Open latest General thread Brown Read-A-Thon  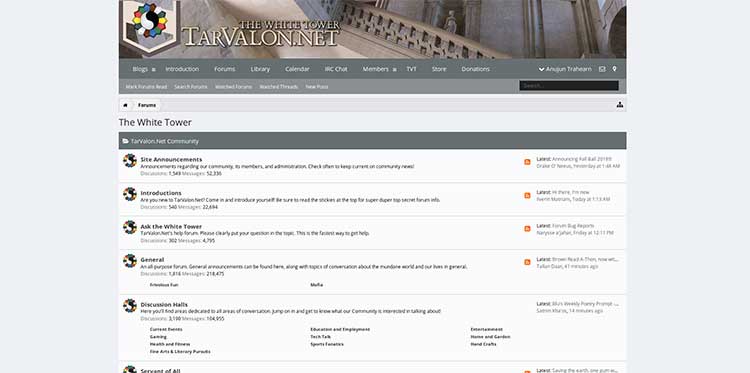(x=585, y=259)
